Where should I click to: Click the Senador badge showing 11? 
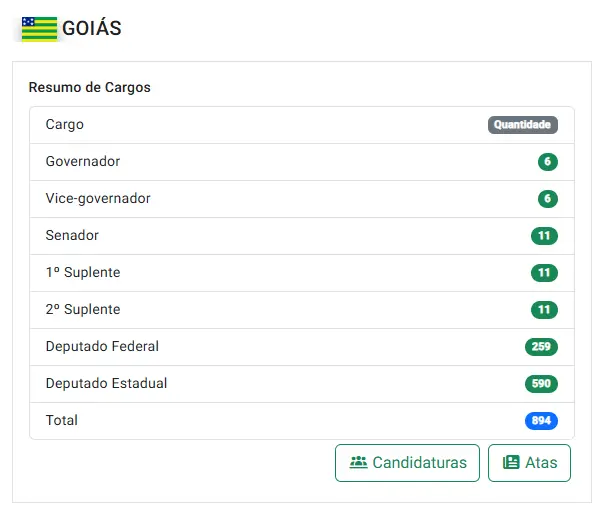(544, 236)
